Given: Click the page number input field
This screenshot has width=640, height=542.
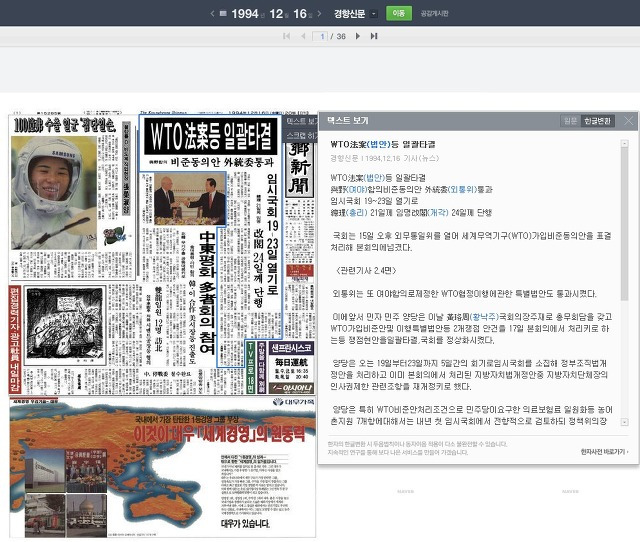Looking at the screenshot, I should tap(320, 36).
